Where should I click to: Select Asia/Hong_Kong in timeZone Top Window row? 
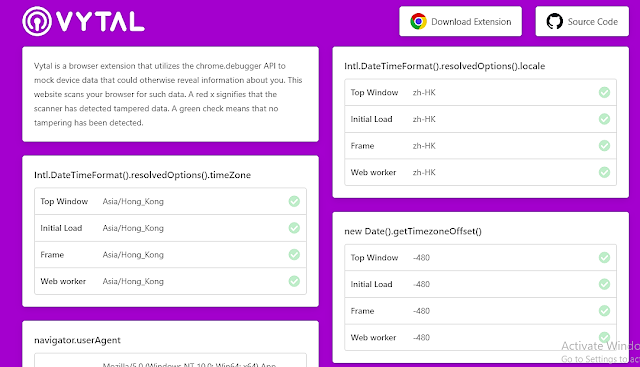tap(133, 202)
